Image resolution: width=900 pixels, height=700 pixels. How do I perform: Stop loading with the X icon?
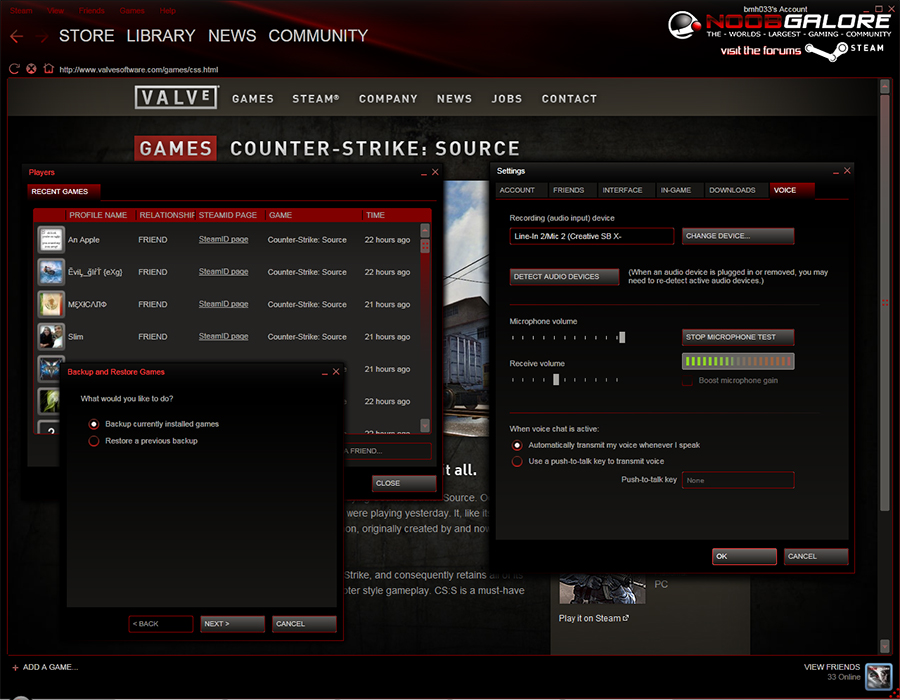(x=31, y=69)
